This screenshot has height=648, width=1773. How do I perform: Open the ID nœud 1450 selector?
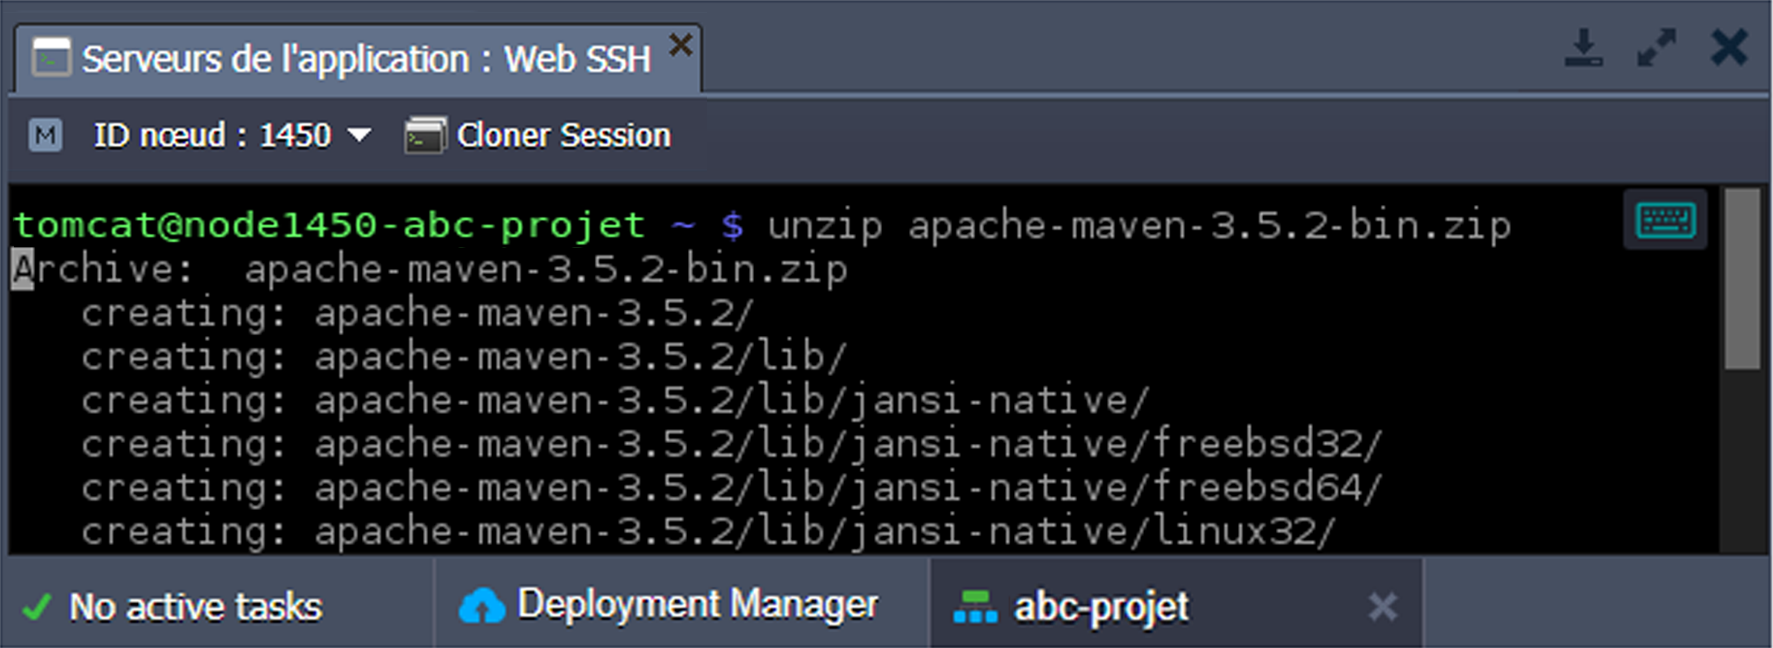(x=212, y=135)
